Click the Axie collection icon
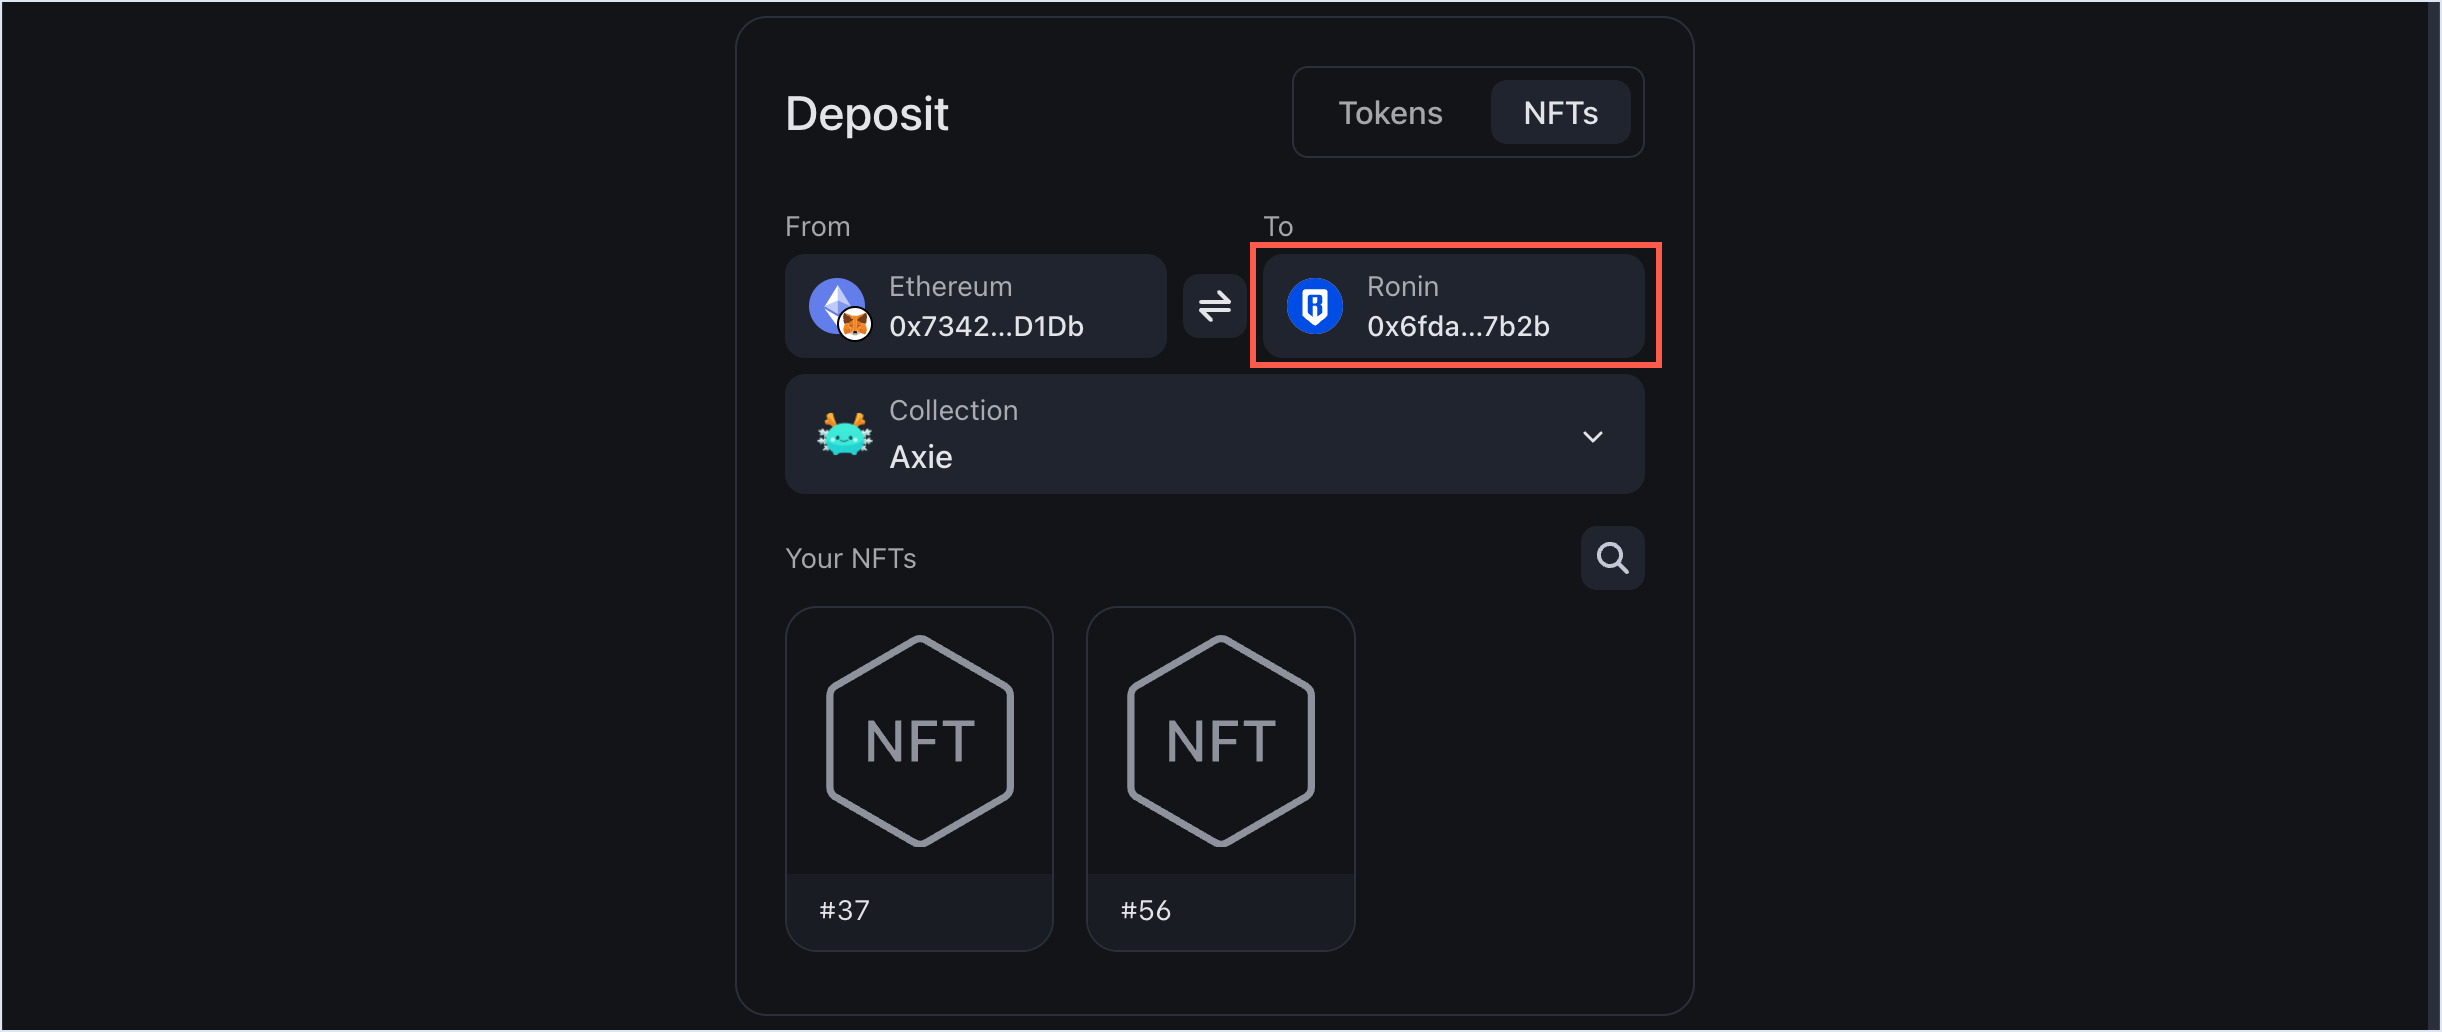 point(843,434)
